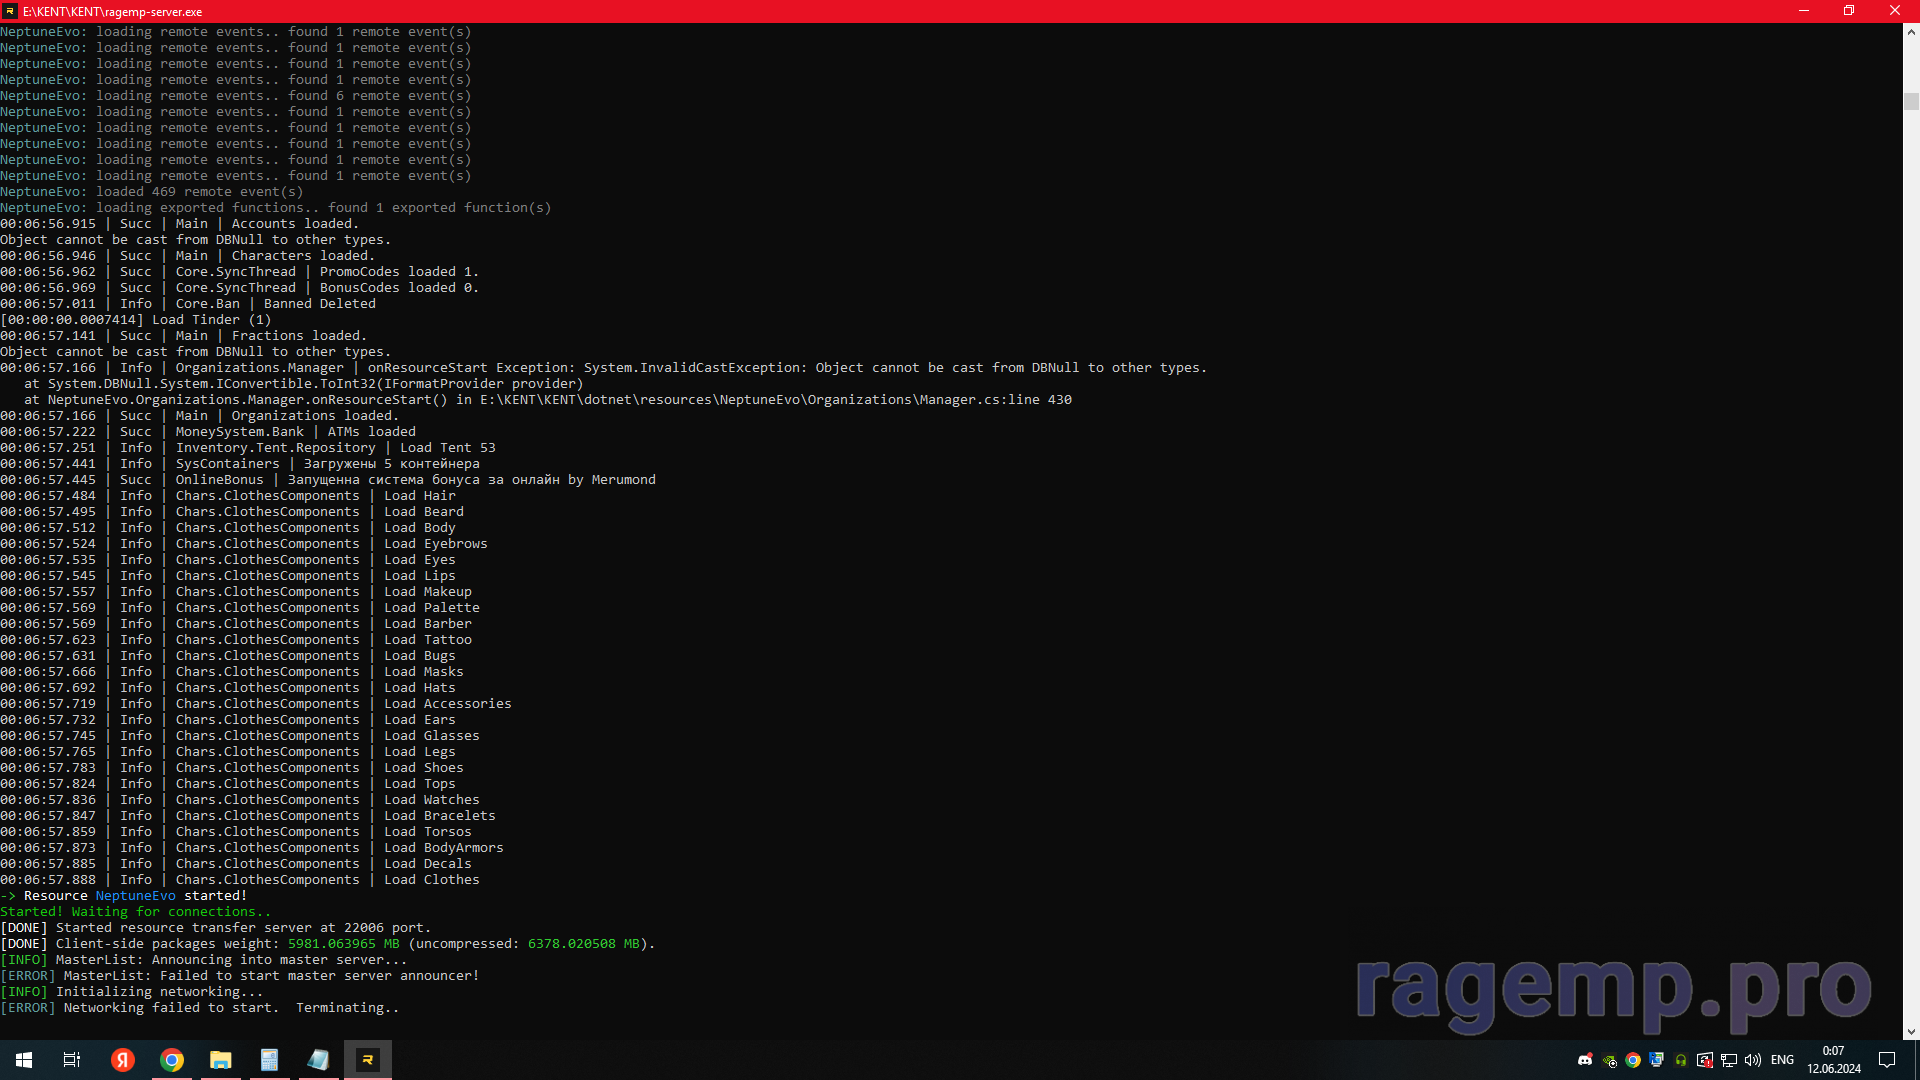This screenshot has width=1920, height=1080.
Task: Click the OnlineBonus 'by Merumond' log line
Action: (x=328, y=480)
